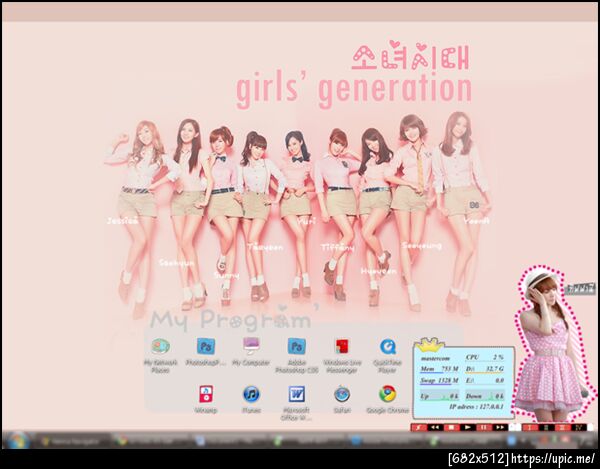Open the first taskbar window button

(x=71, y=441)
